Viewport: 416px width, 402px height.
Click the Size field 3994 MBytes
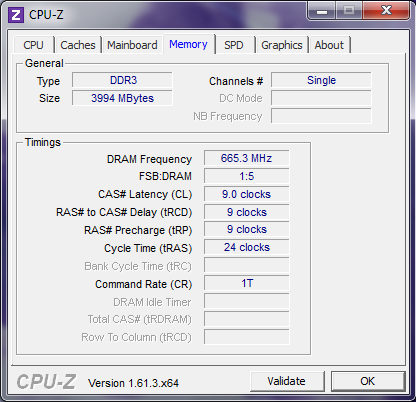coord(122,98)
